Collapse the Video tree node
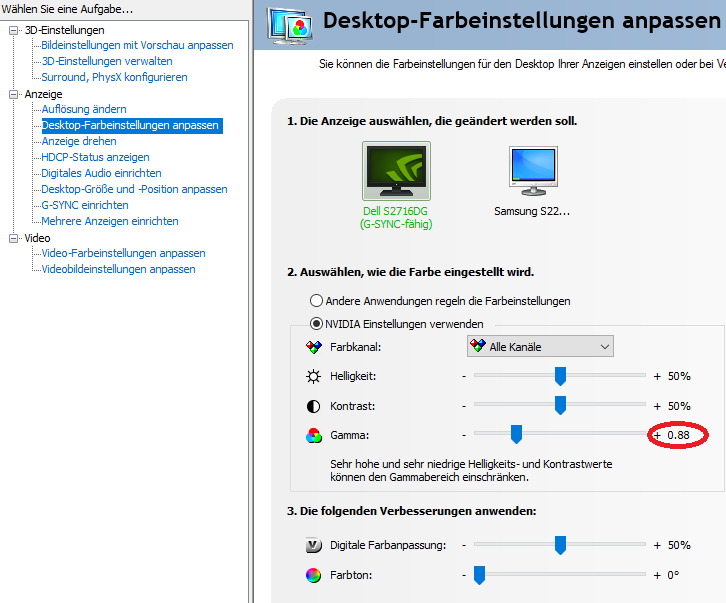 click(13, 239)
